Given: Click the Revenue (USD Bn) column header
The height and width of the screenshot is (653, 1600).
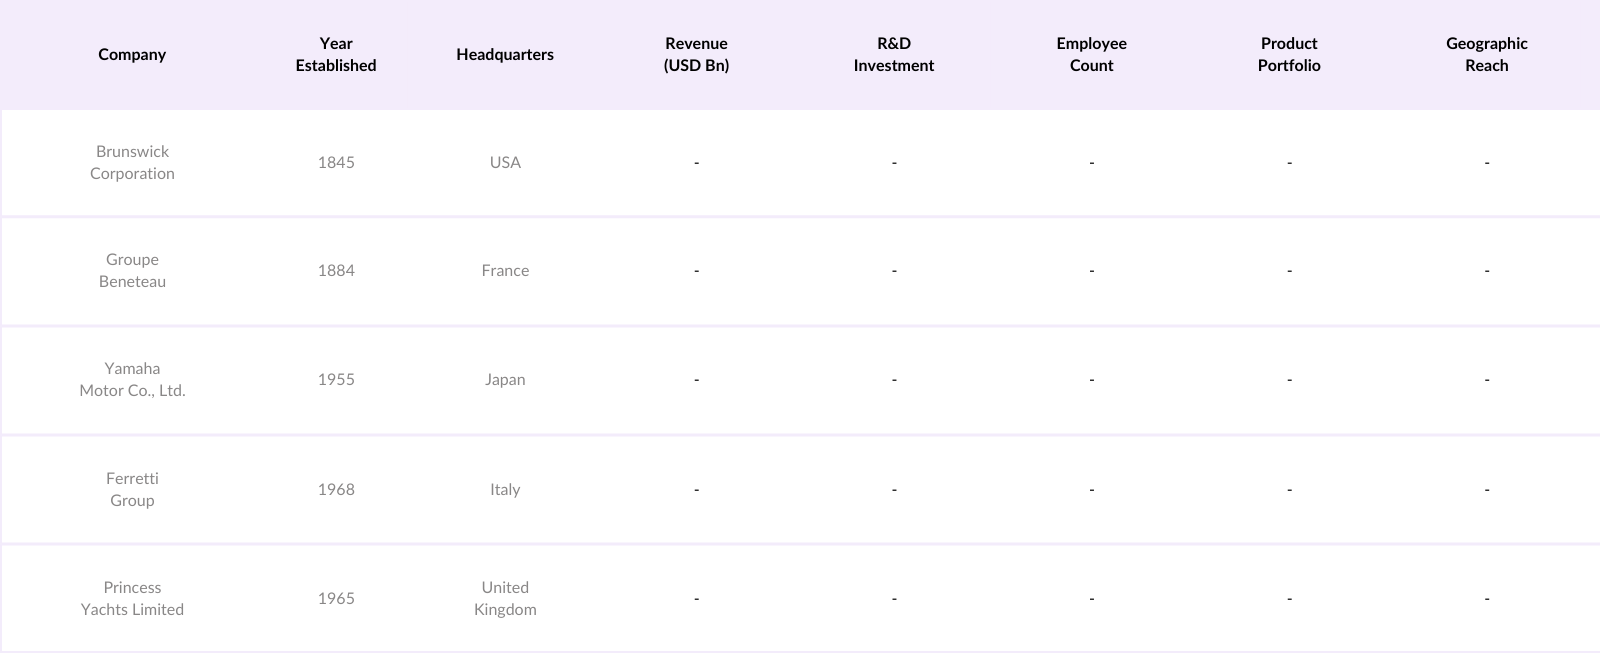Looking at the screenshot, I should (696, 54).
